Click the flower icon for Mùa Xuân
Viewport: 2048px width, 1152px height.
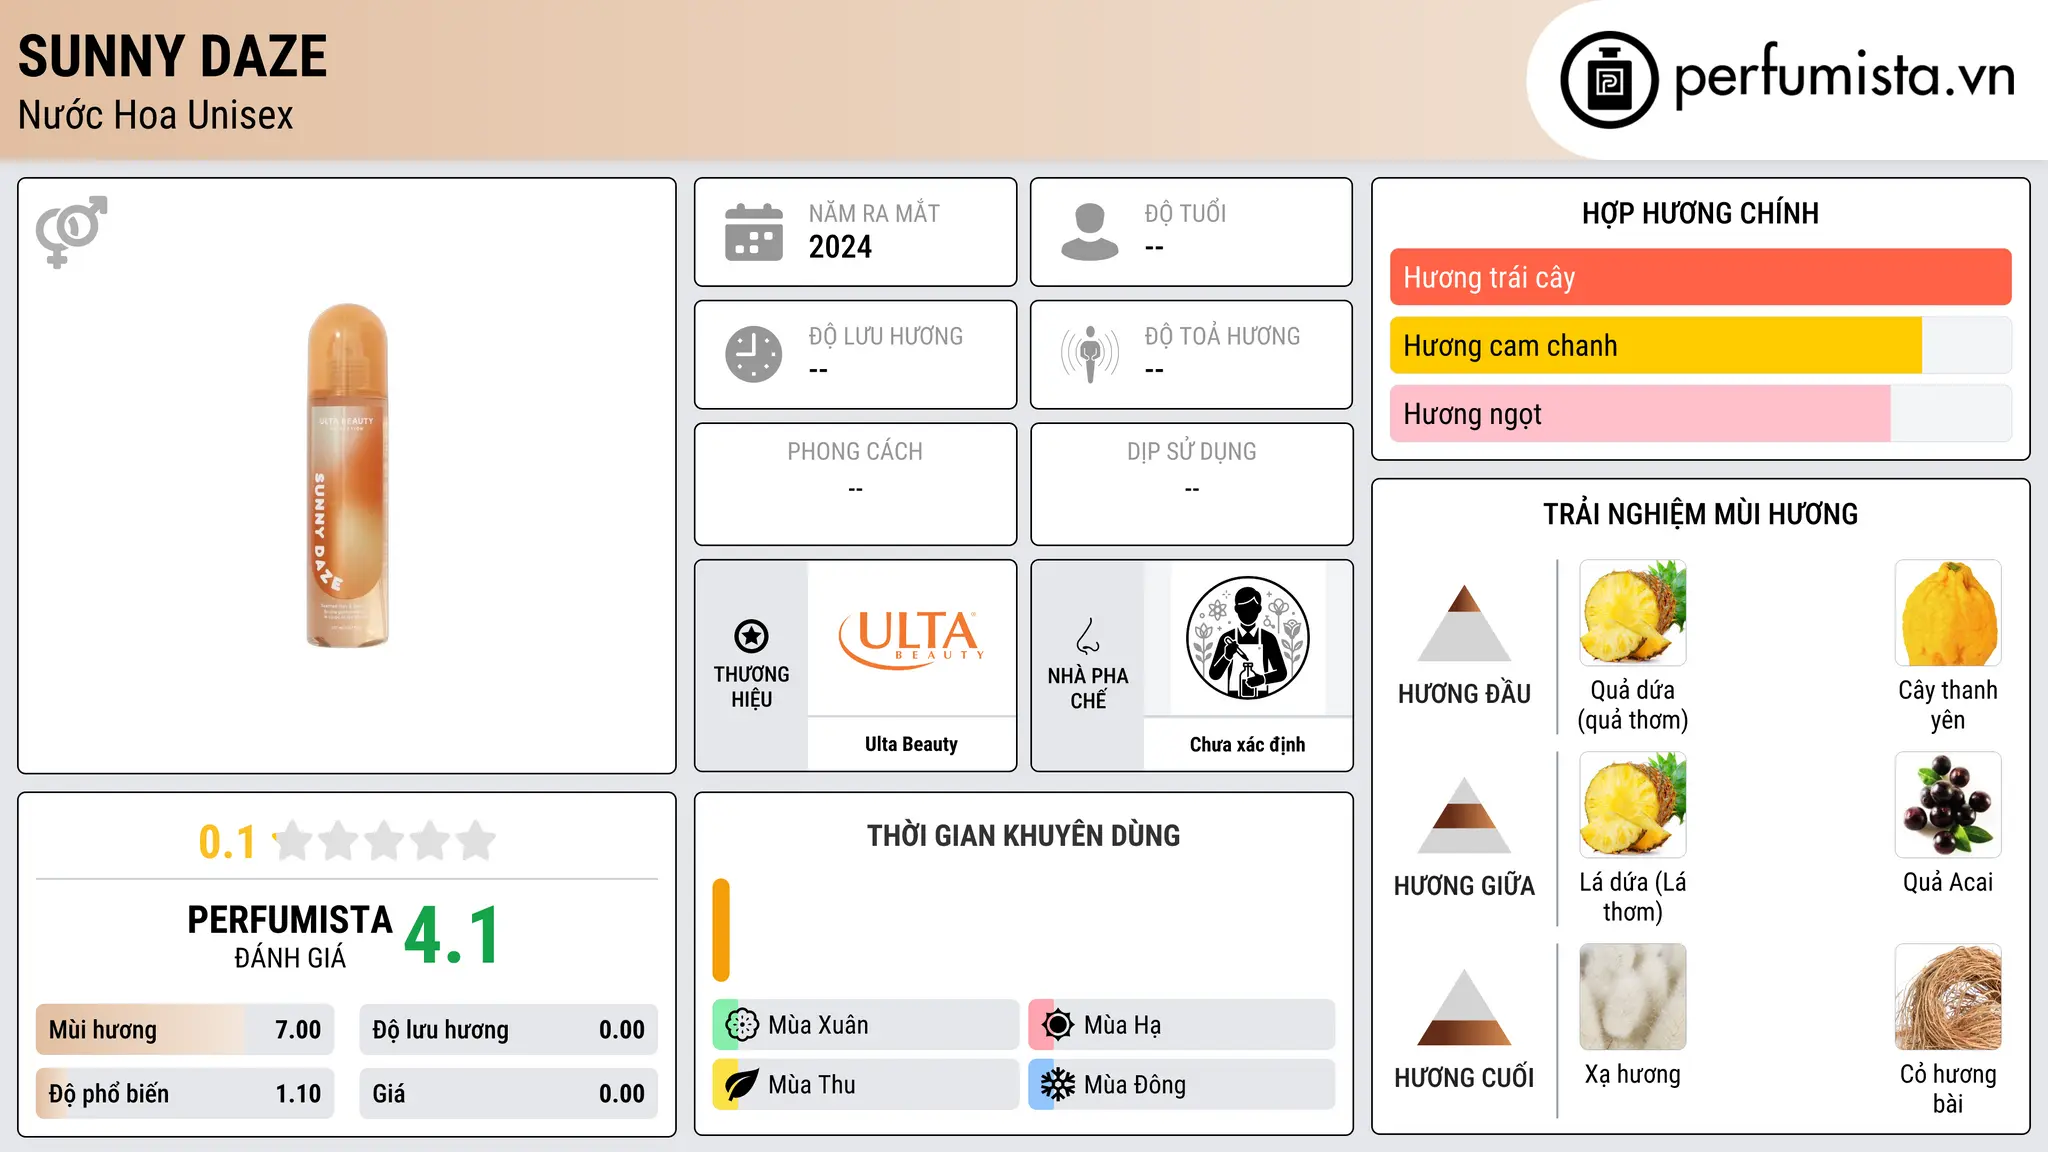741,1025
